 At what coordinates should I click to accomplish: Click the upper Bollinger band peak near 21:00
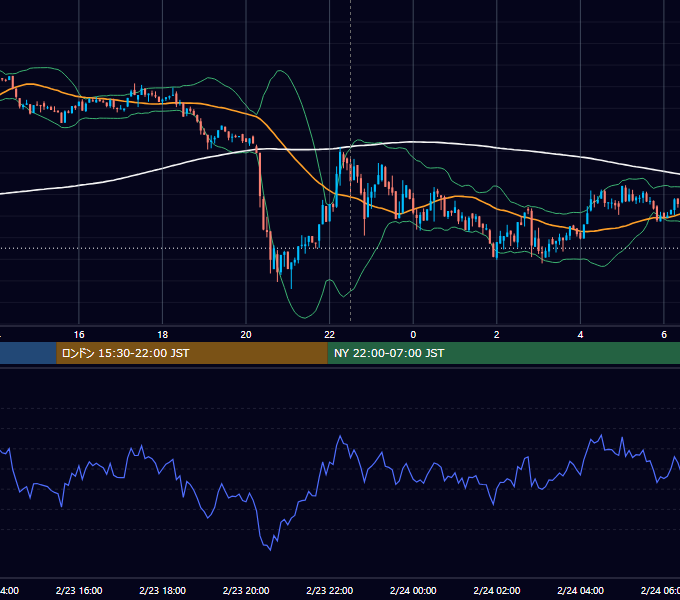point(280,70)
